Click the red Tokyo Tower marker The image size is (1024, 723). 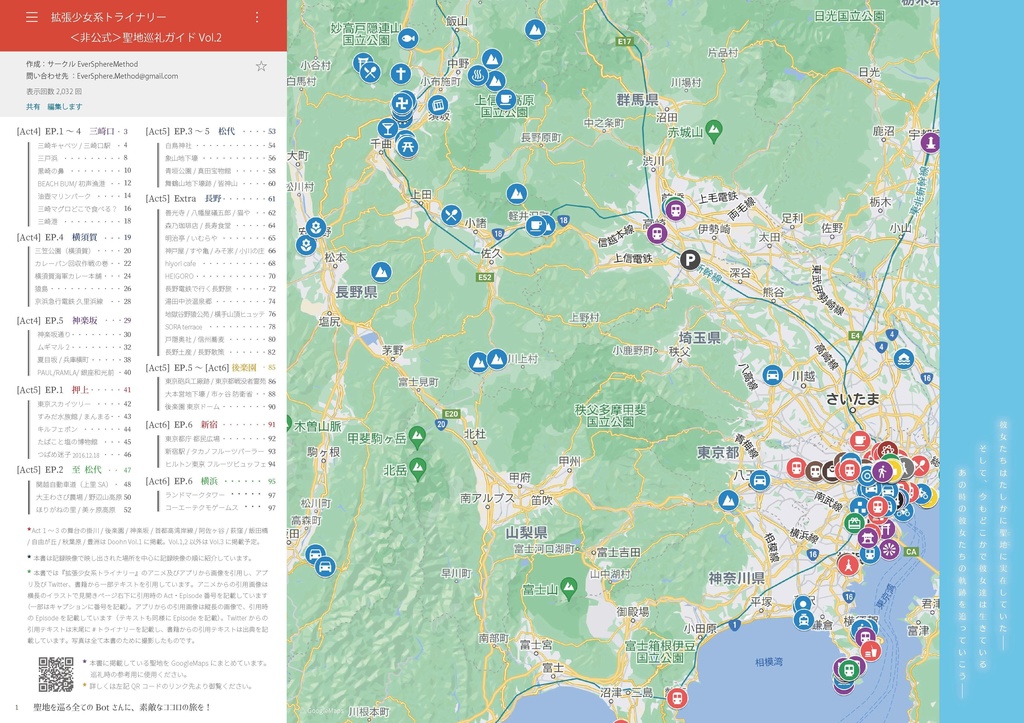[848, 564]
